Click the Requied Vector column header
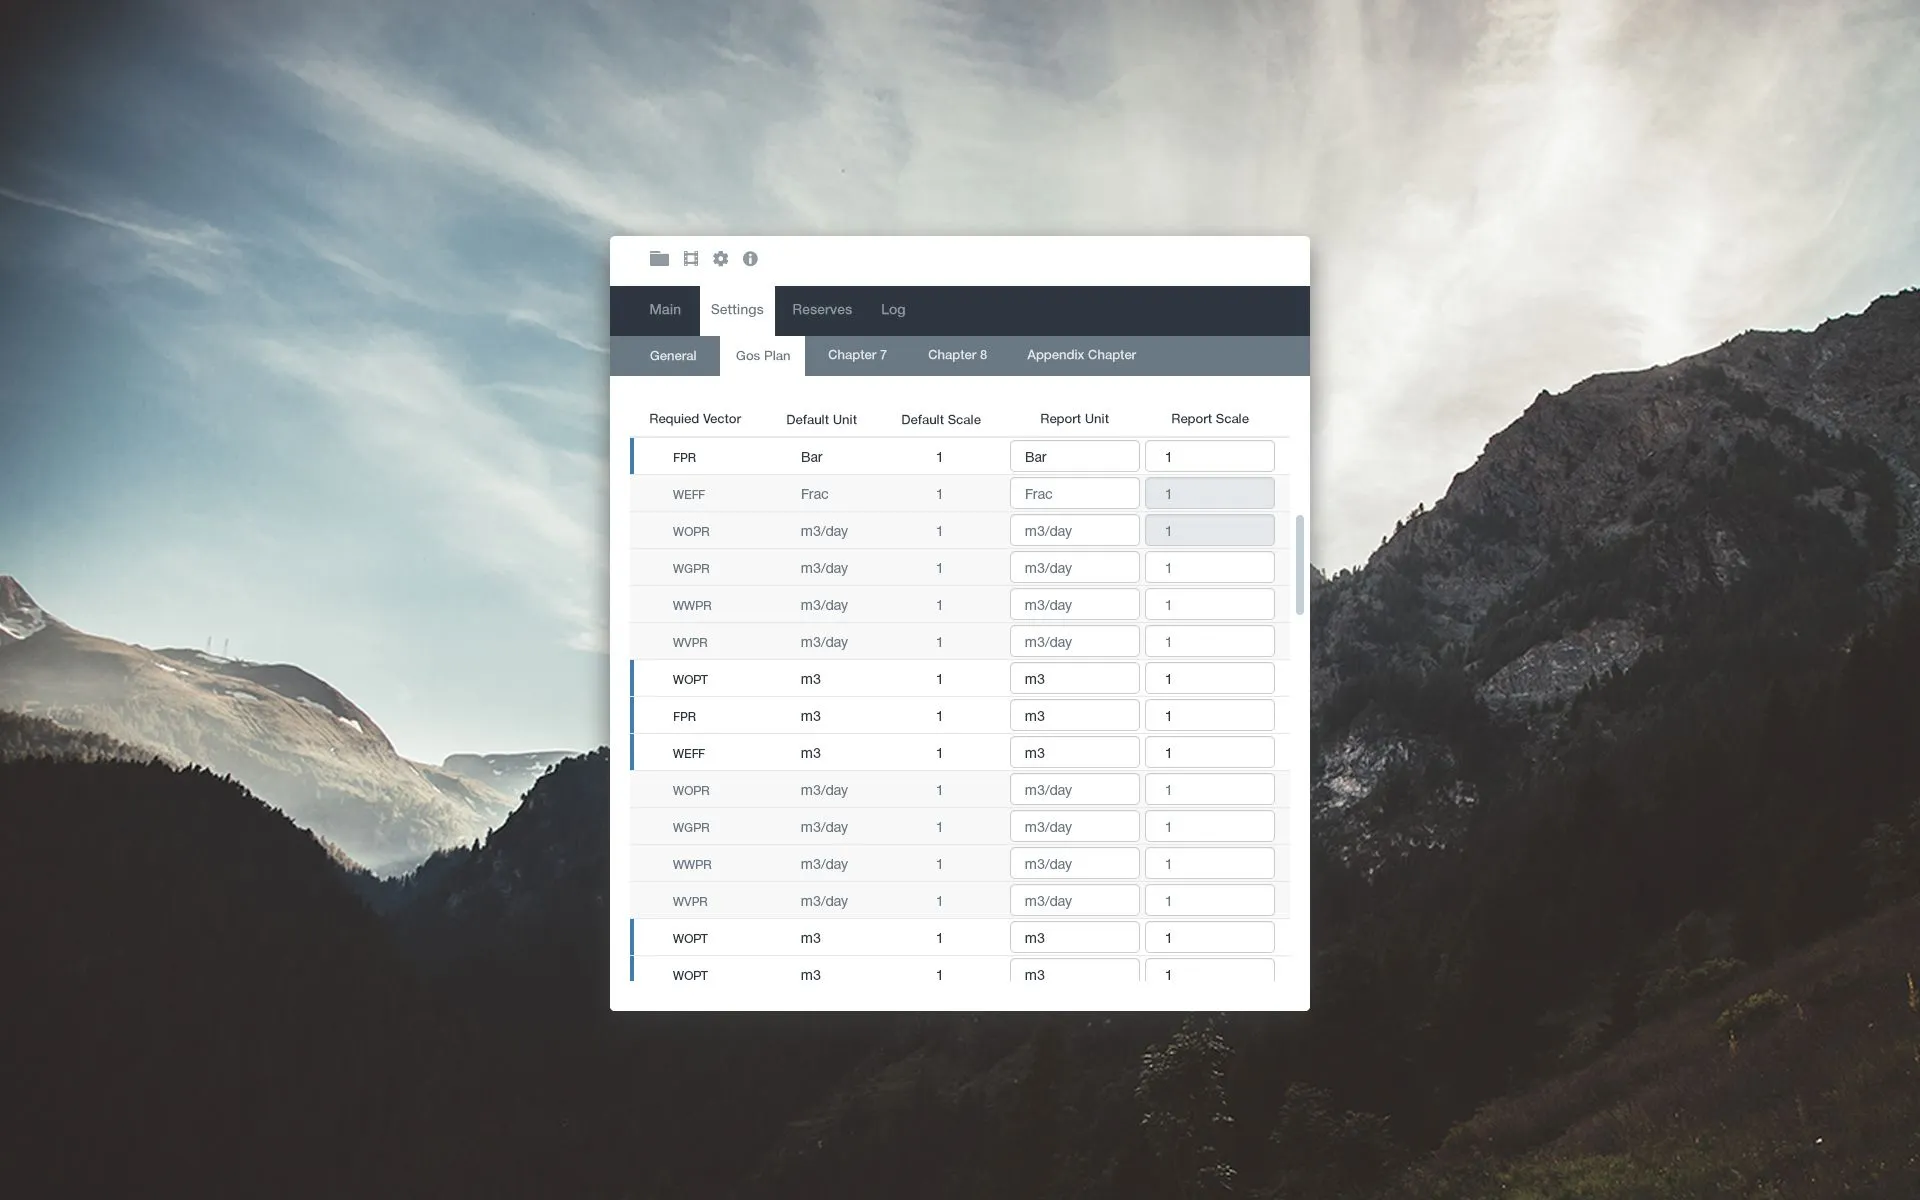This screenshot has height=1200, width=1920. [695, 419]
